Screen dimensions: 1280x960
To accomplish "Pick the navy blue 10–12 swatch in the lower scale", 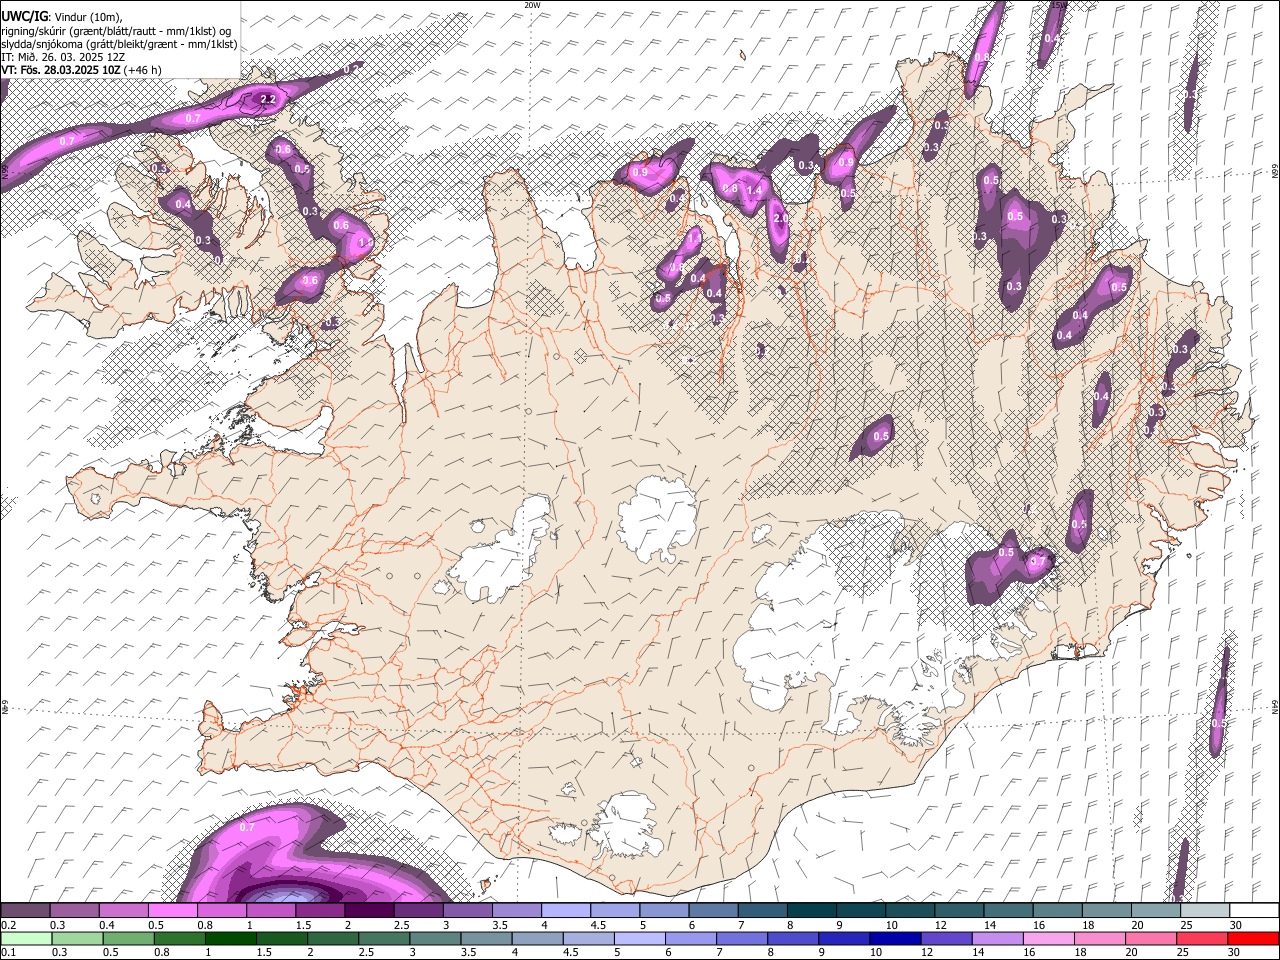I will pos(894,938).
